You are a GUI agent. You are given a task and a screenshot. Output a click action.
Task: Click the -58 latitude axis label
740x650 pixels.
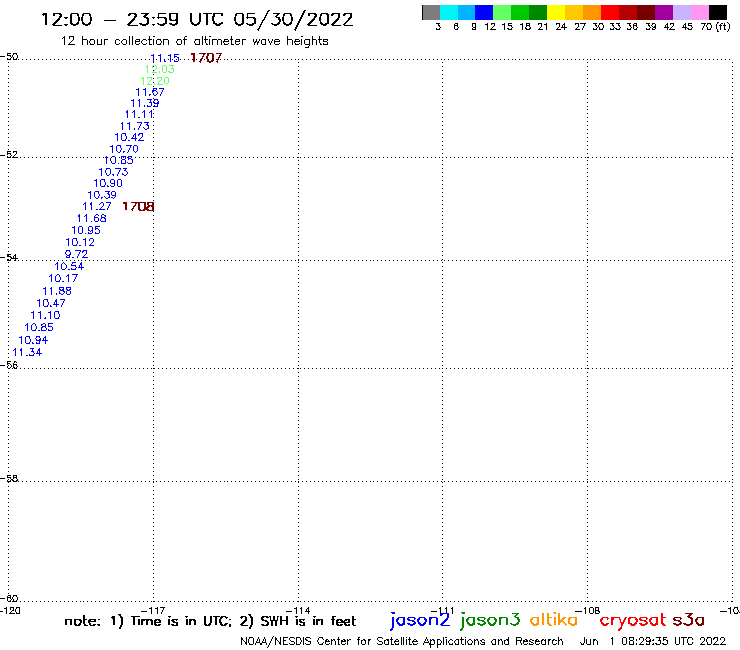pyautogui.click(x=9, y=478)
